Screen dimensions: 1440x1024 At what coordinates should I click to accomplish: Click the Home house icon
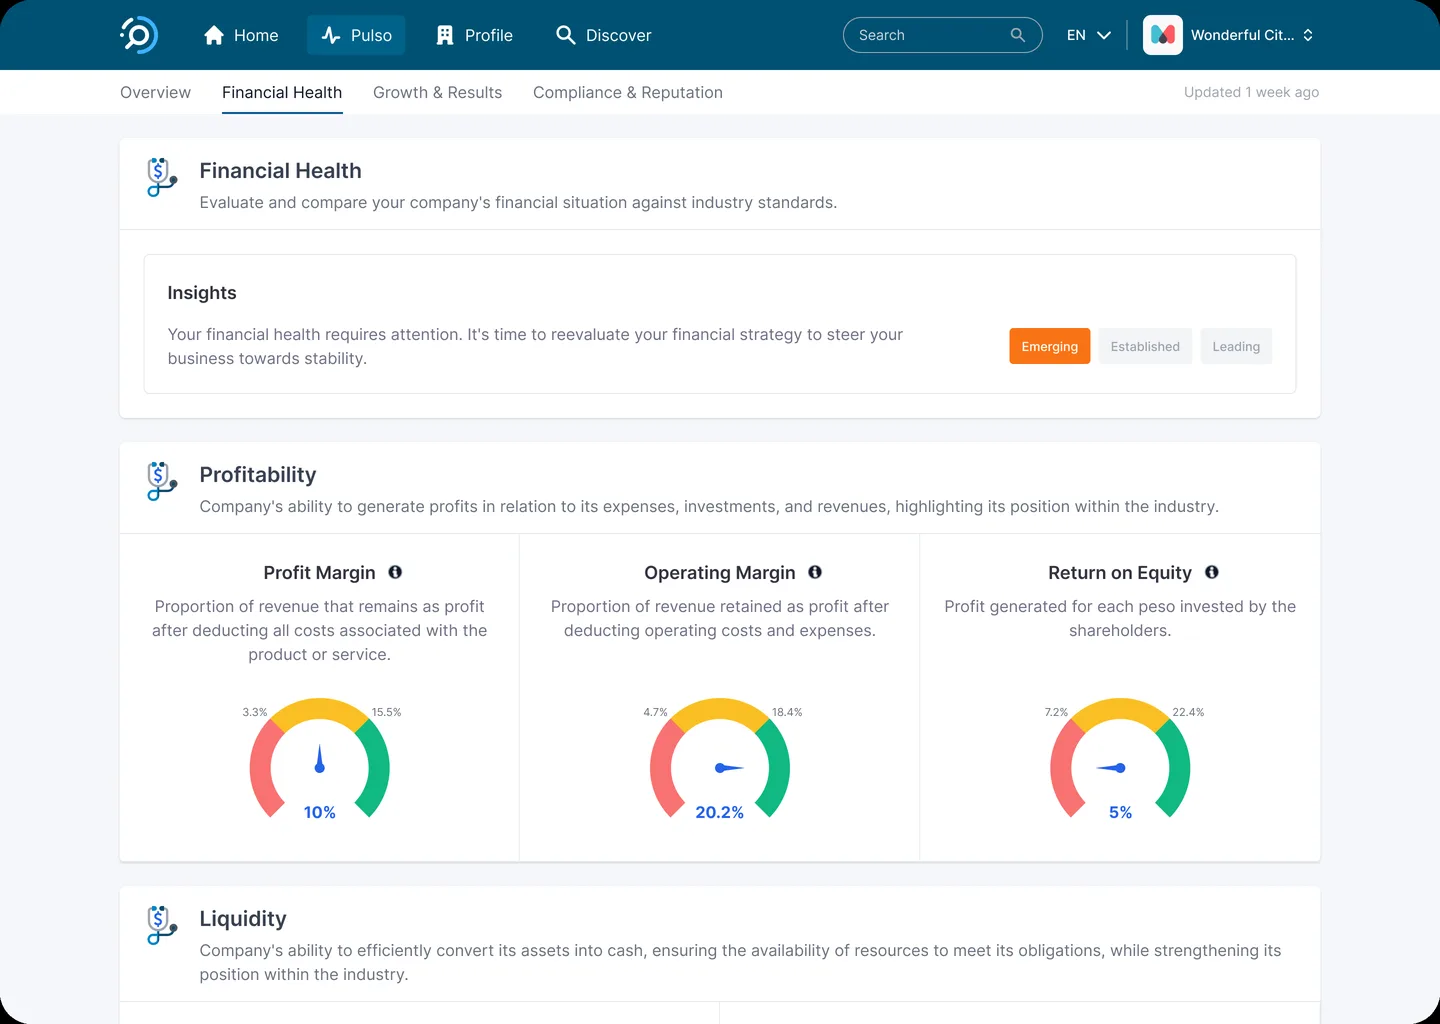[x=214, y=35]
